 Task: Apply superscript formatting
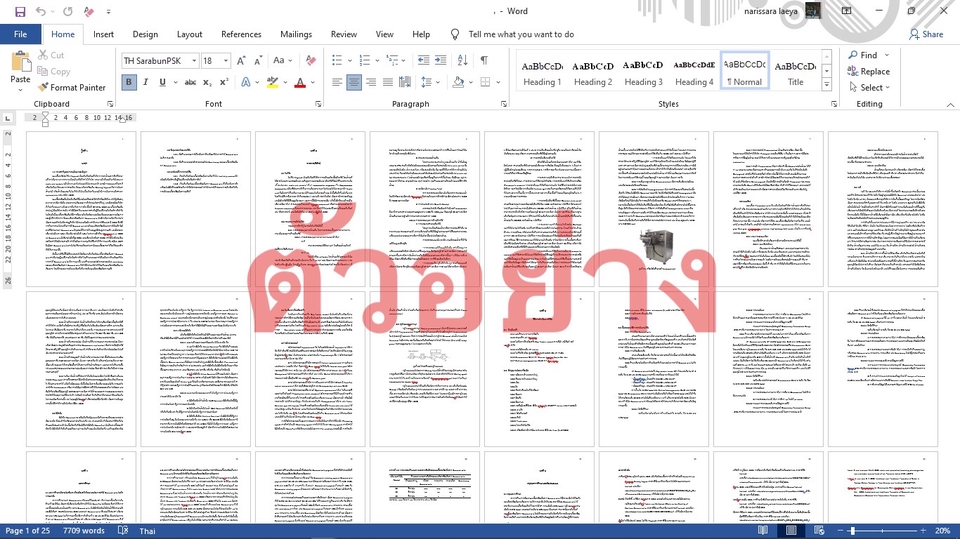tap(223, 82)
